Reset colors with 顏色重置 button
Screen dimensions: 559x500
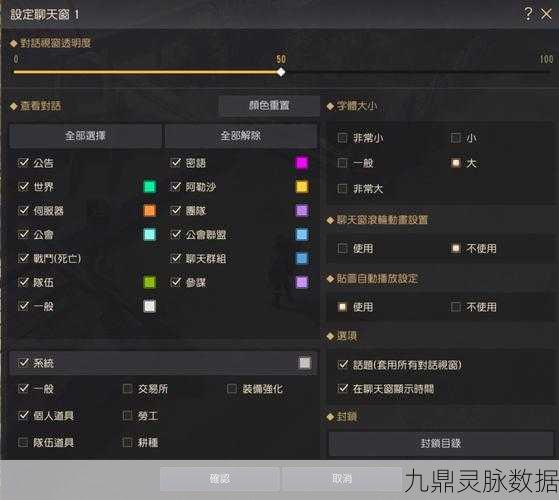269,105
